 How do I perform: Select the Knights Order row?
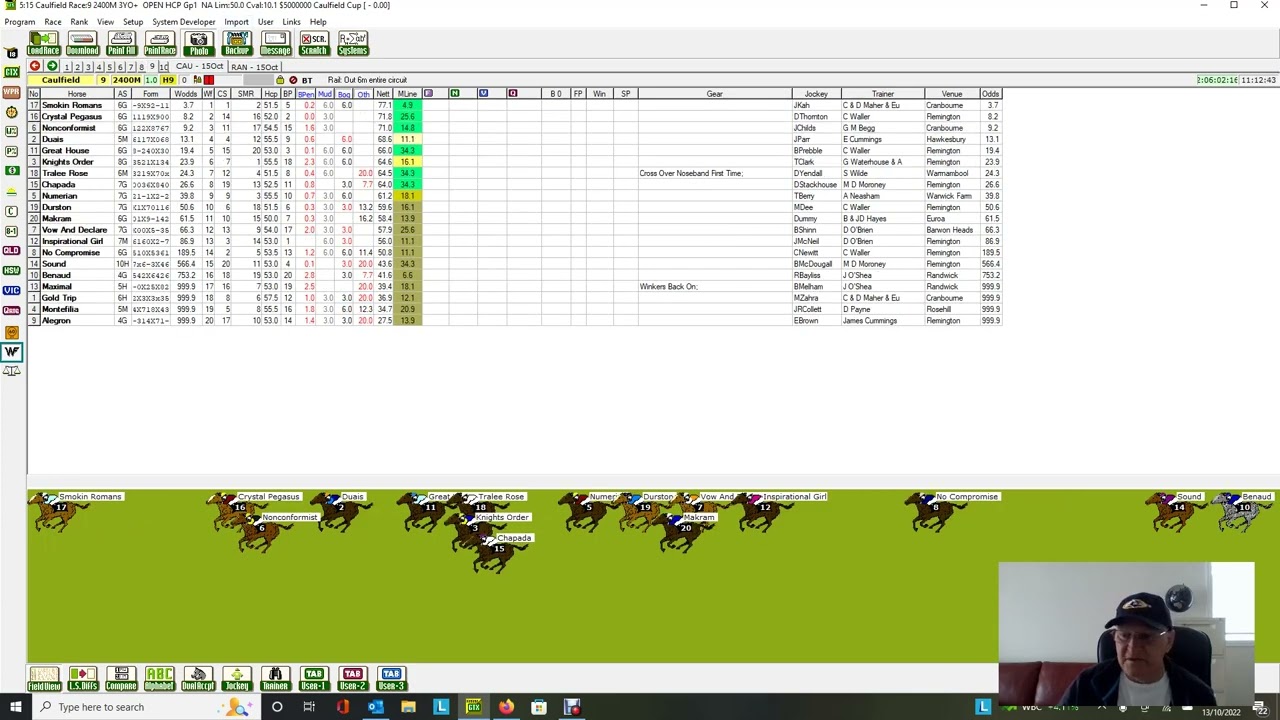(x=514, y=162)
